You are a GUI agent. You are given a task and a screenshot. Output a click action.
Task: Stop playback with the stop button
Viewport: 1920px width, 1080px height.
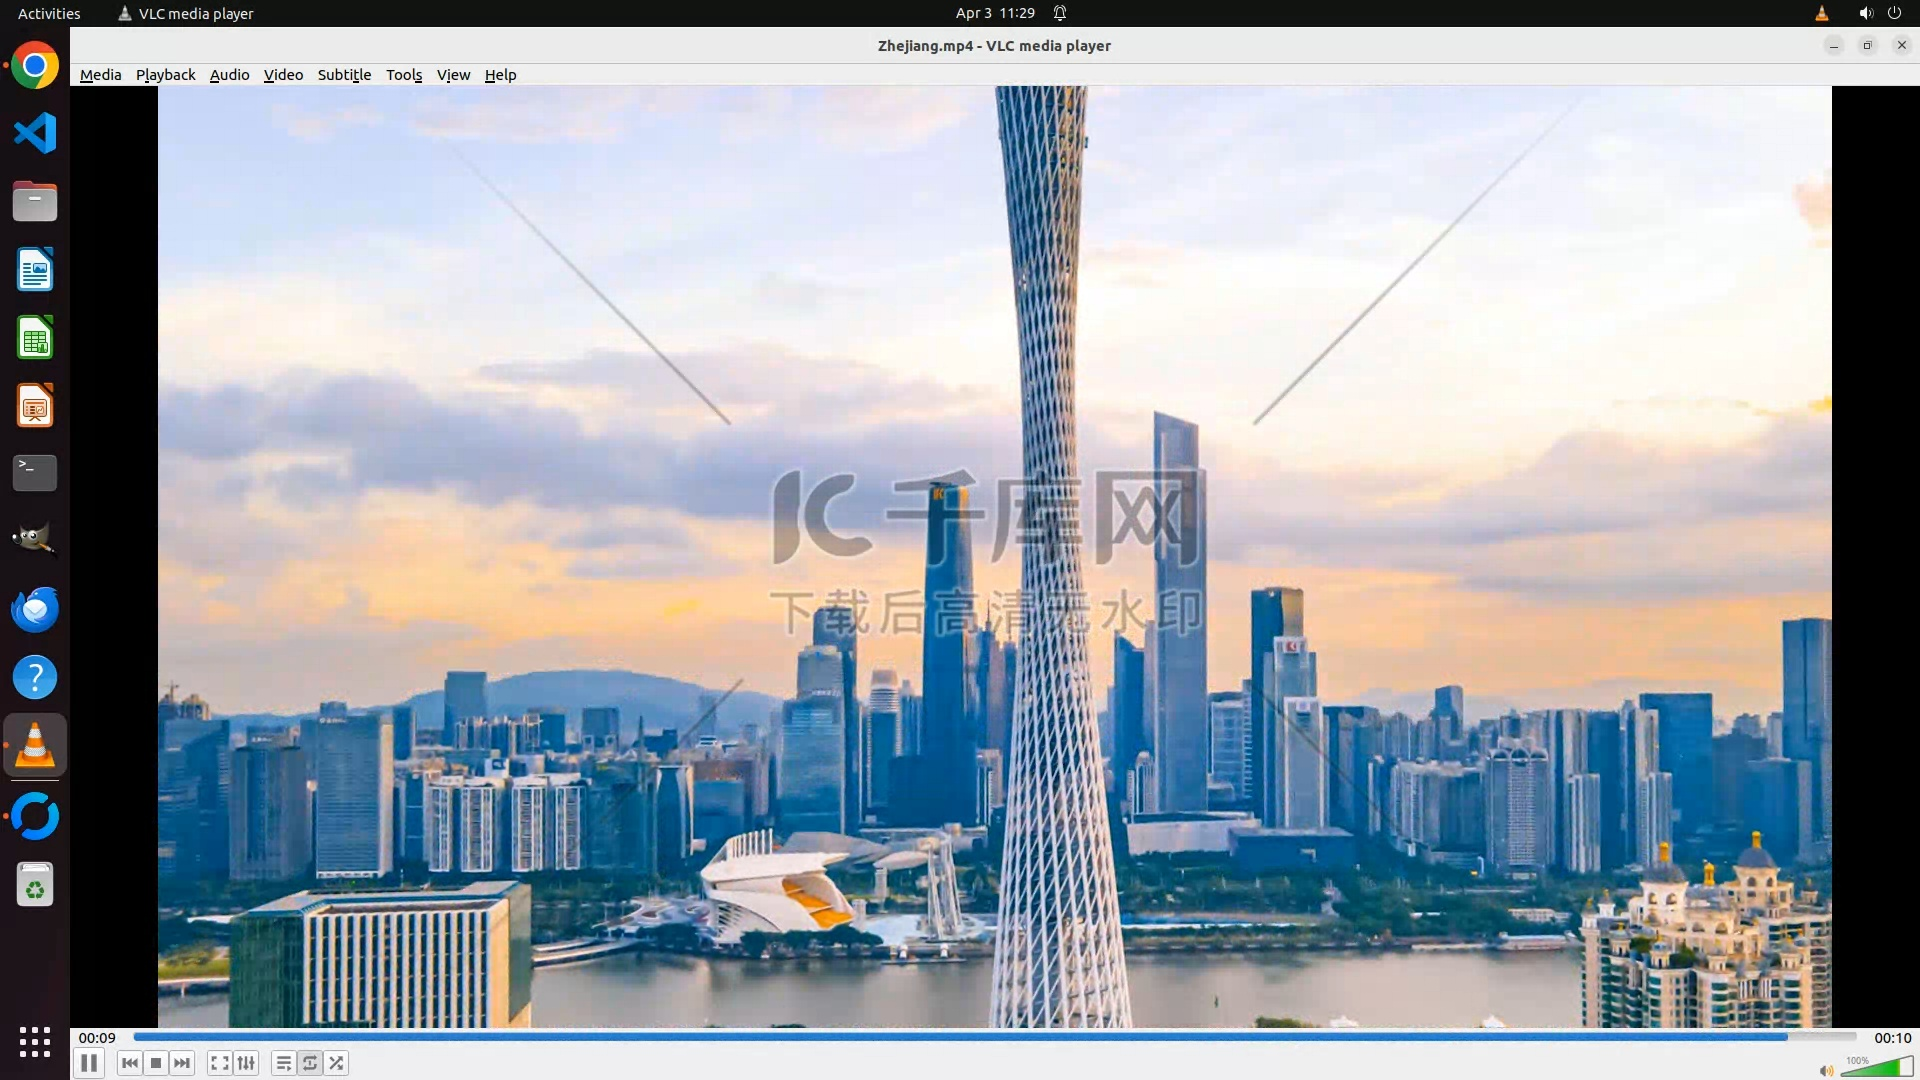(x=156, y=1063)
